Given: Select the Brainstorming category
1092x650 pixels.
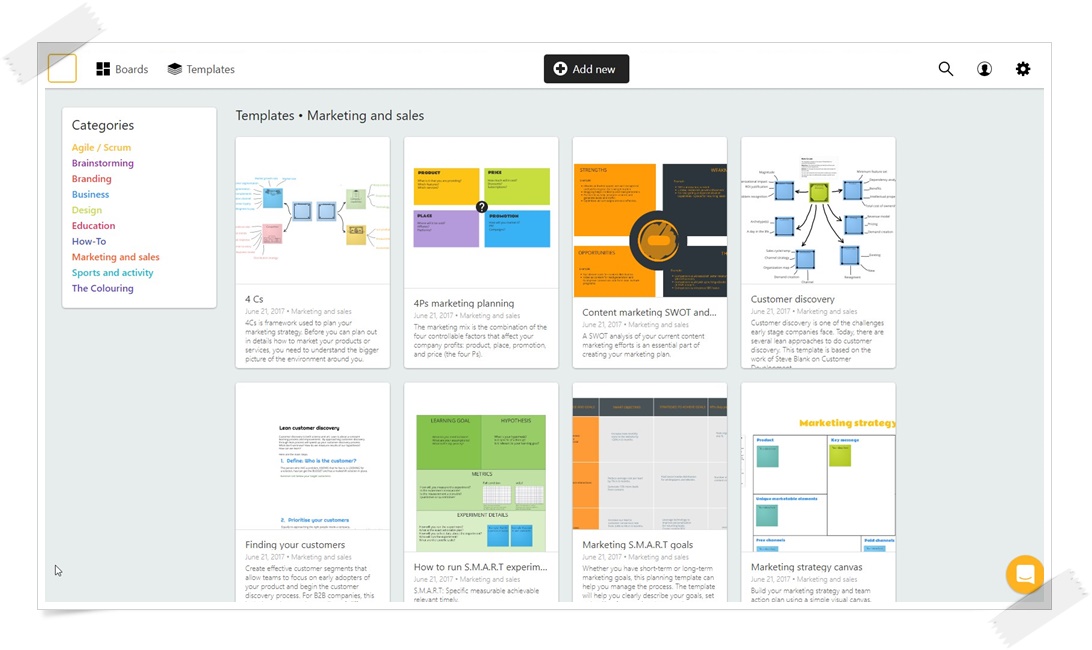Looking at the screenshot, I should [x=102, y=163].
